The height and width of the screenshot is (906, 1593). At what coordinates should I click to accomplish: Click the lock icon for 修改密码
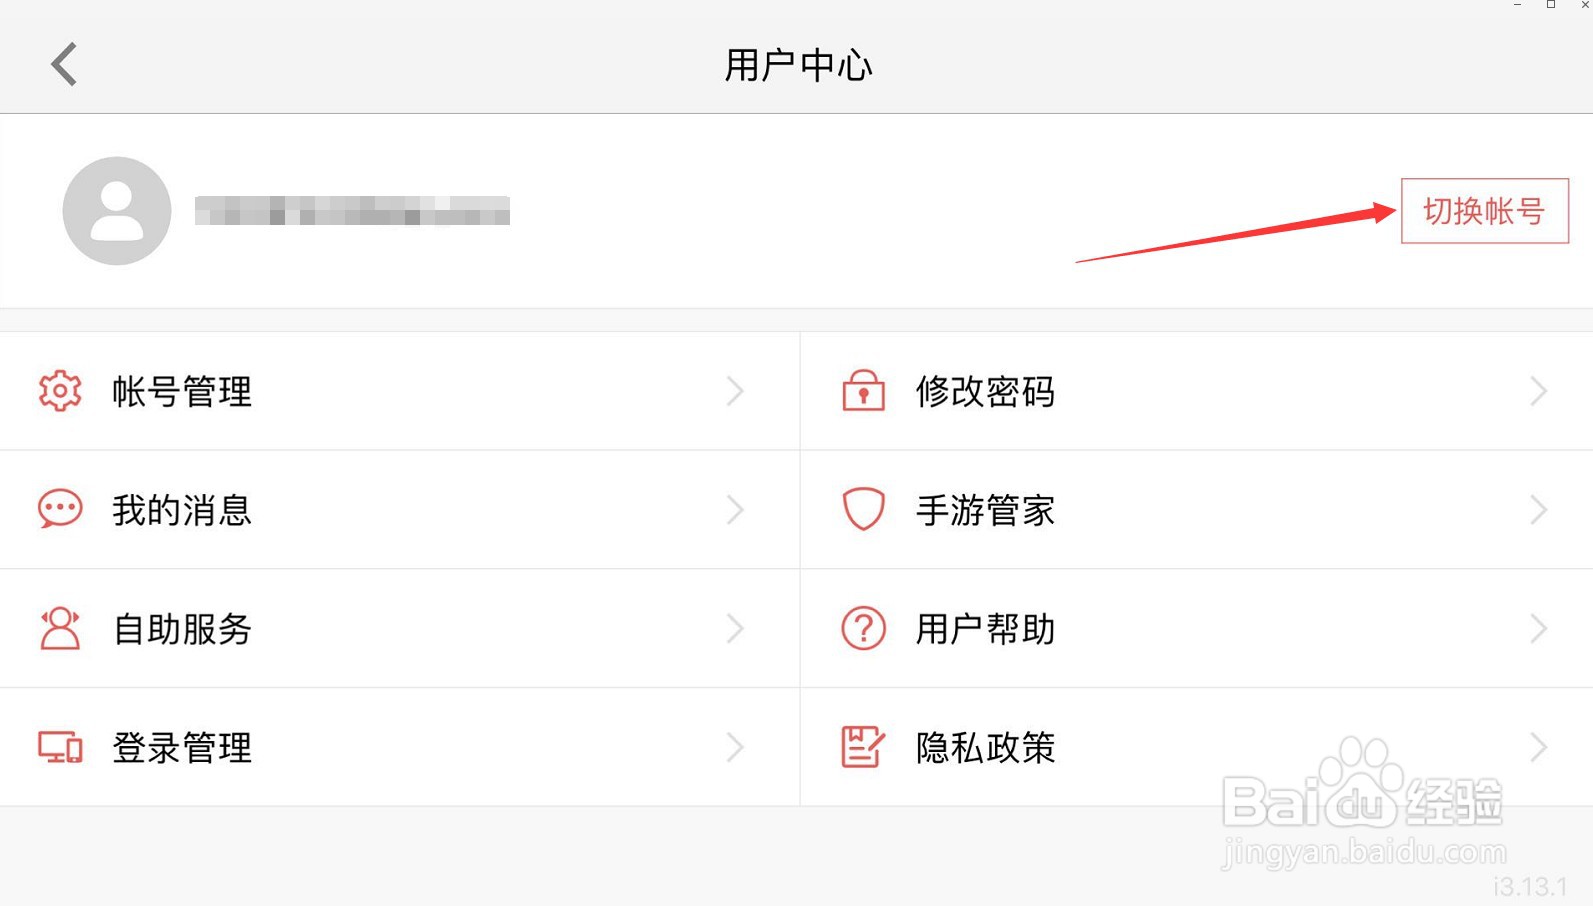pyautogui.click(x=863, y=391)
